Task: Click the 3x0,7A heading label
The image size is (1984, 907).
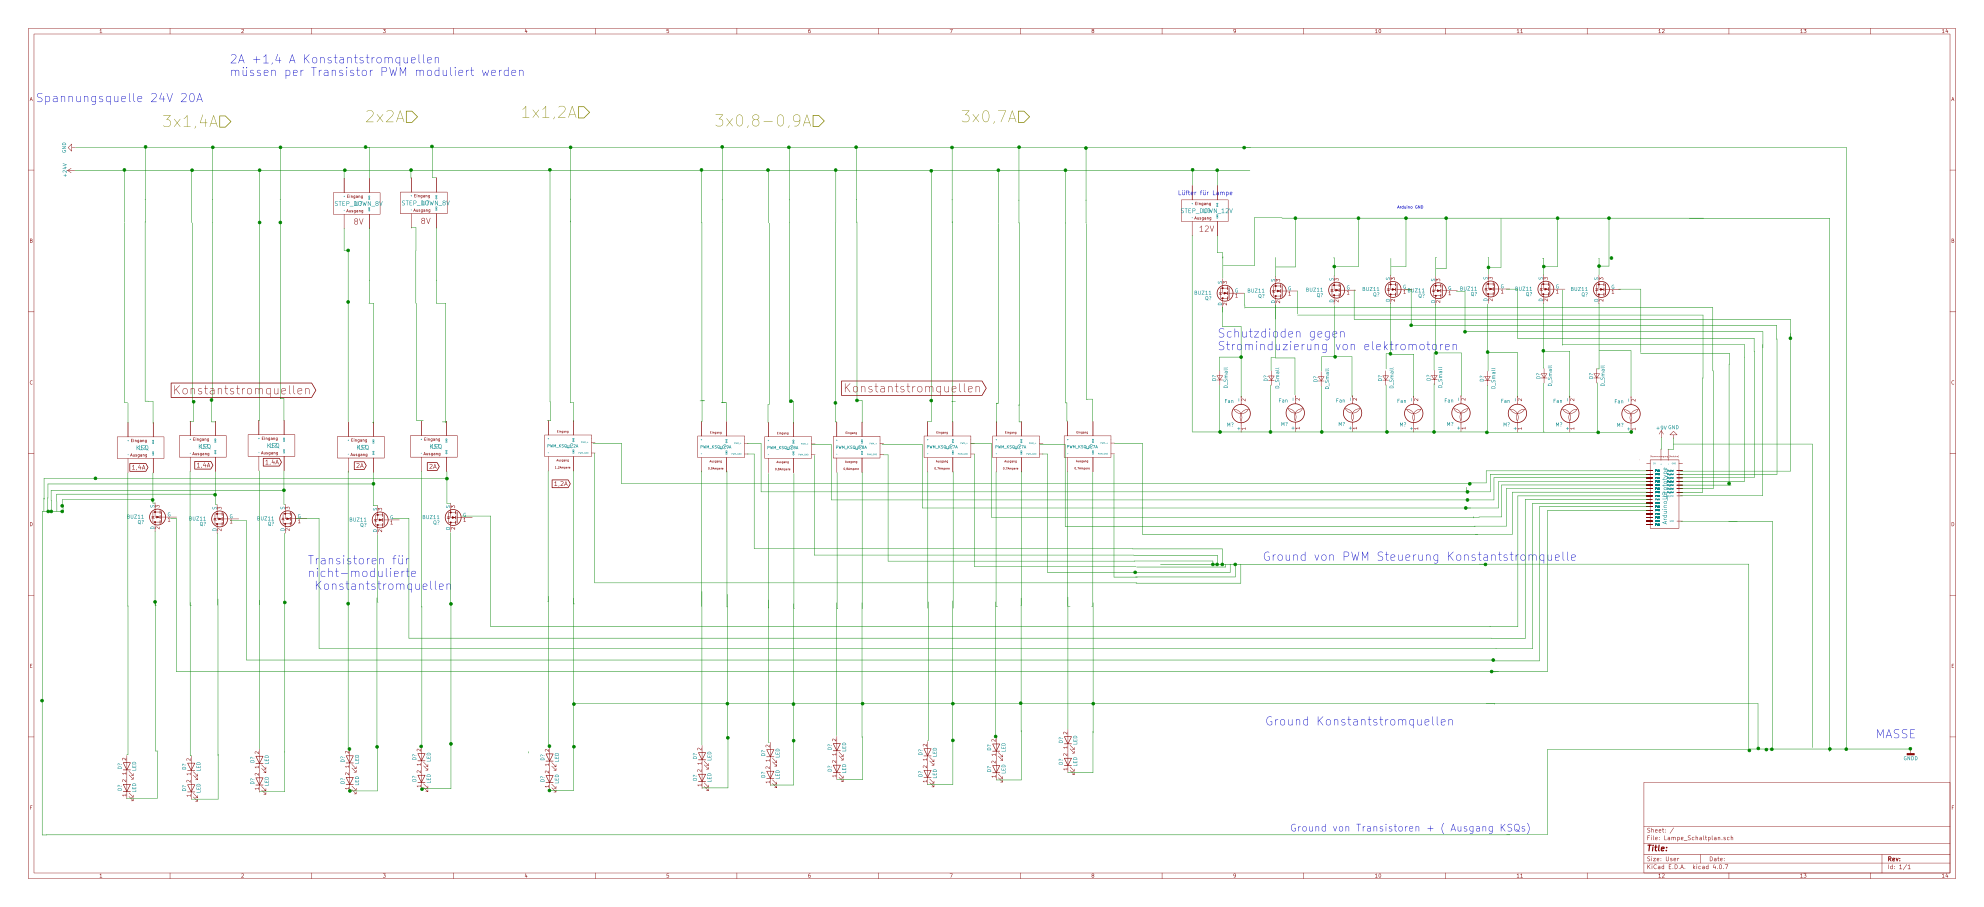Action: coord(995,117)
